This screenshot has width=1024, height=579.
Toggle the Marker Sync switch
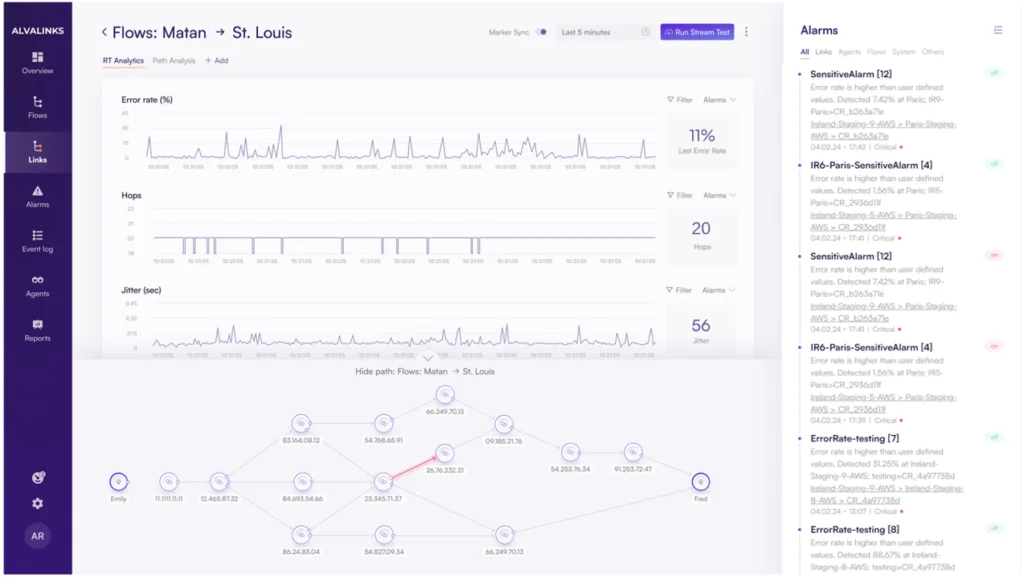point(541,32)
